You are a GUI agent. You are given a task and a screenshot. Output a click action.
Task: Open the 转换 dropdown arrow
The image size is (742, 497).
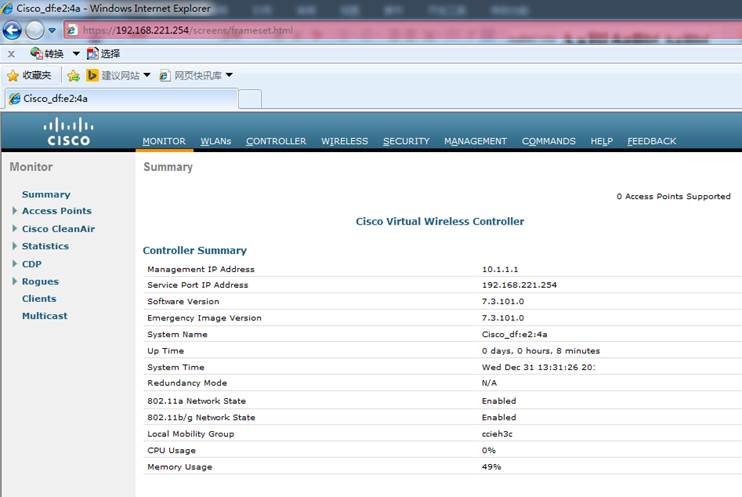pyautogui.click(x=76, y=53)
